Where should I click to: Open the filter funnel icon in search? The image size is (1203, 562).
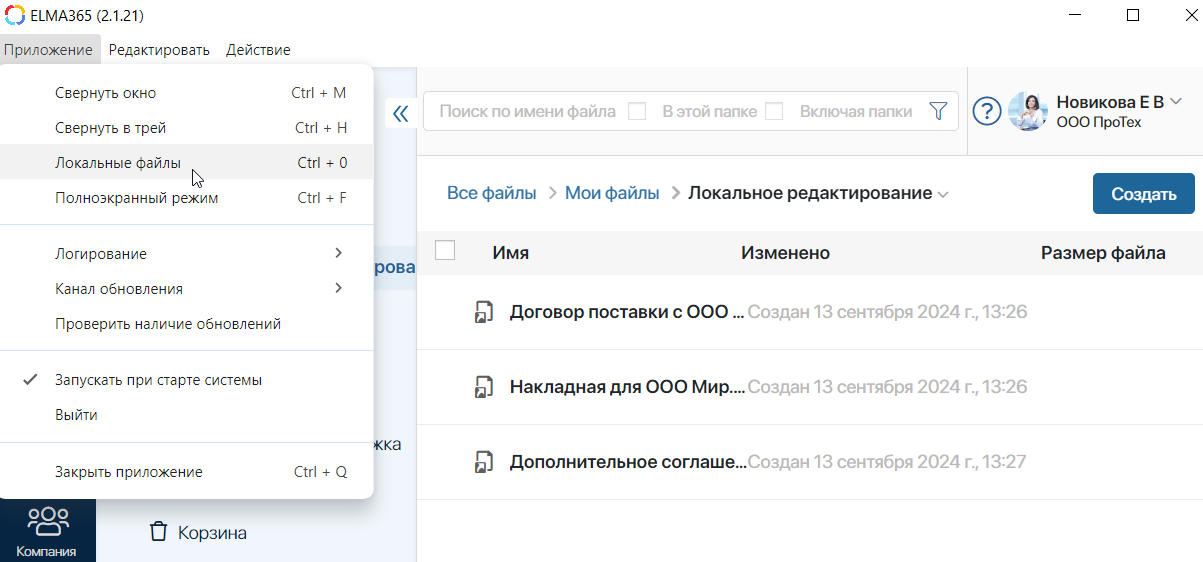[938, 112]
